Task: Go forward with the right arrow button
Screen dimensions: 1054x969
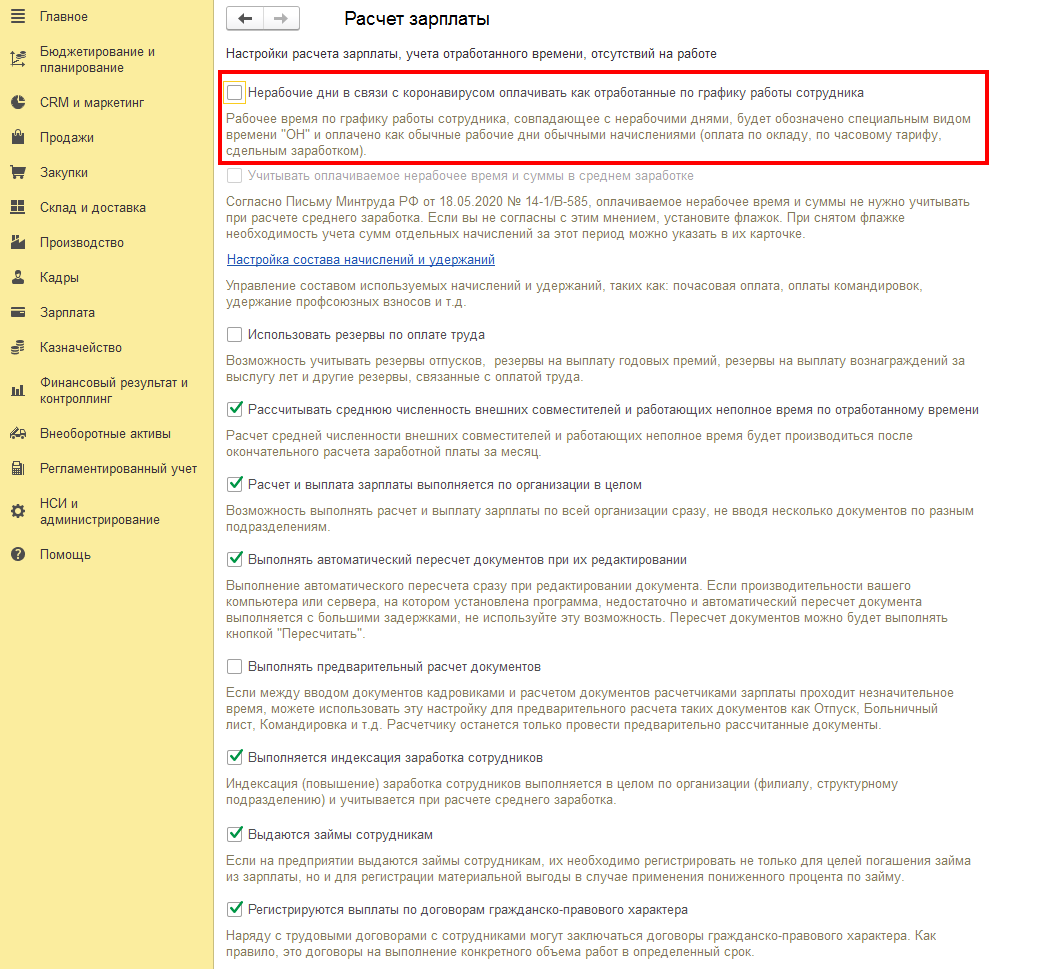Action: point(282,19)
